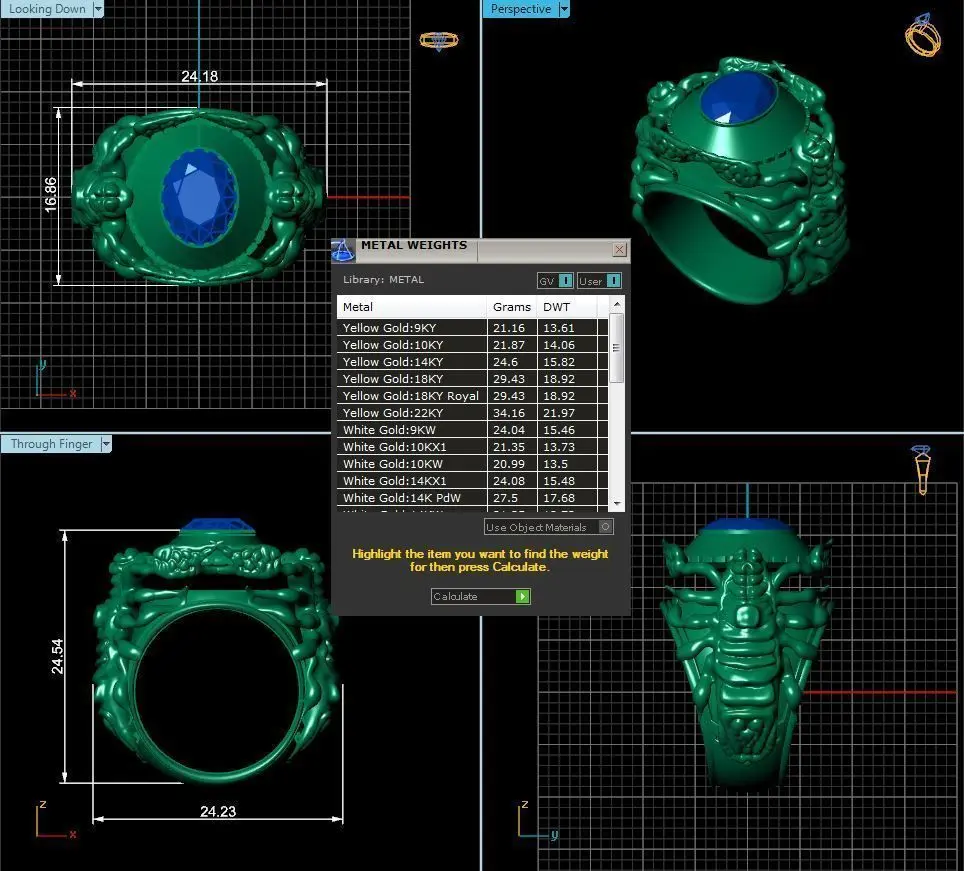The width and height of the screenshot is (964, 871).
Task: Click the Library: METAL label
Action: coord(383,280)
